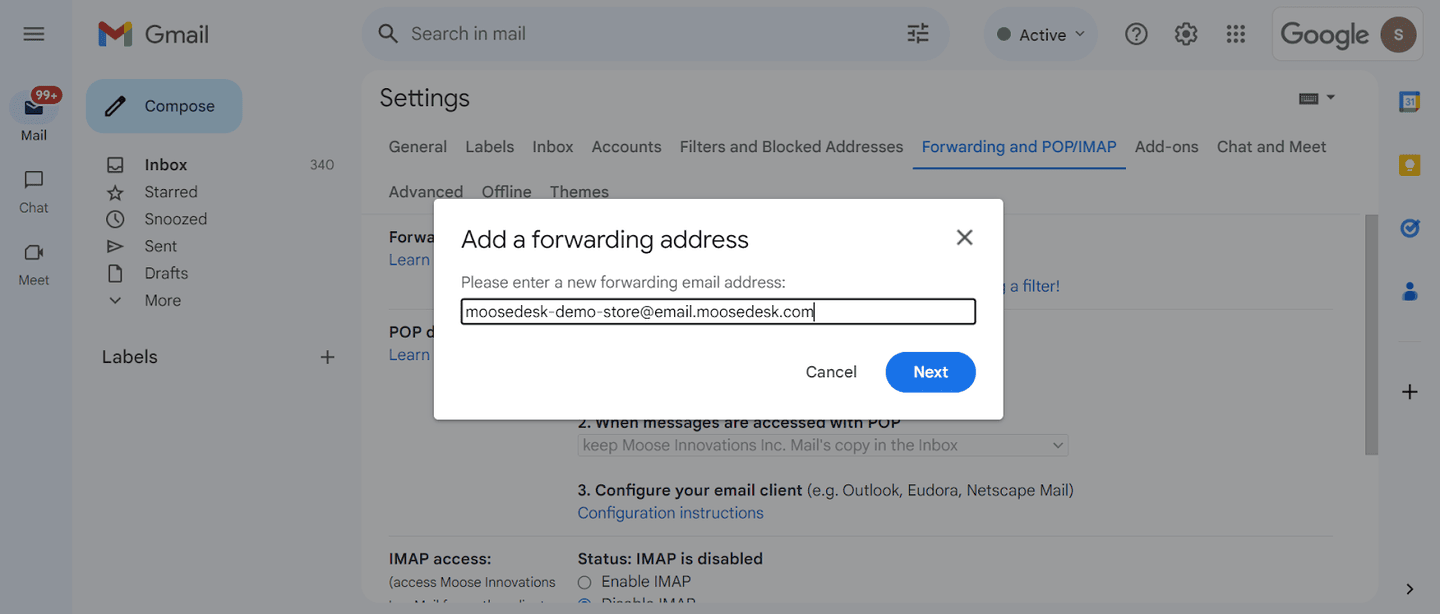This screenshot has width=1440, height=614.
Task: Open Google Calendar side panel icon
Action: [1410, 102]
